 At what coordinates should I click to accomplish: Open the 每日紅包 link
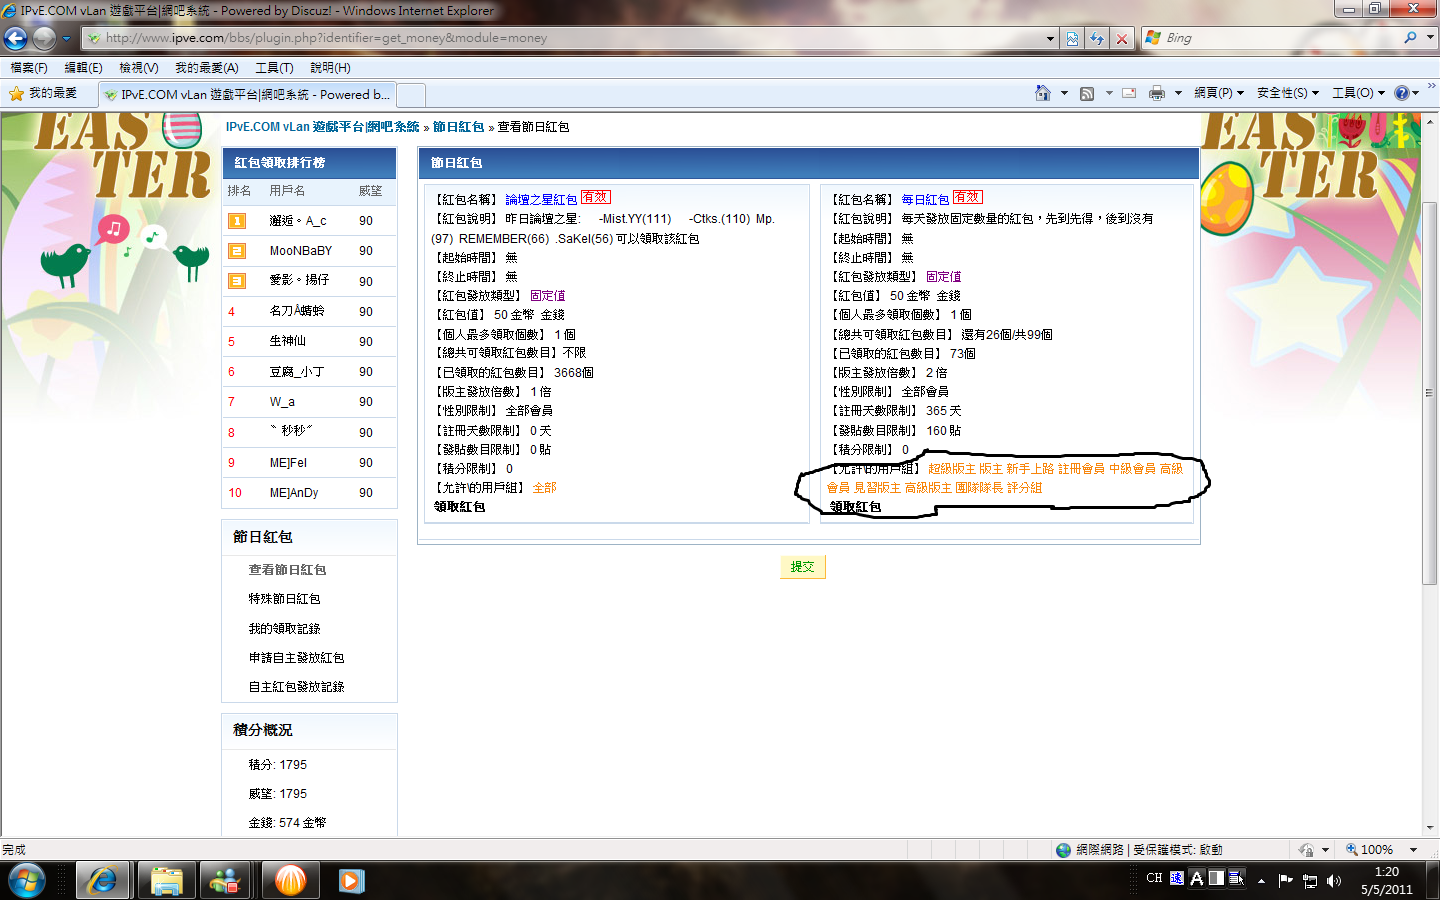coord(925,200)
